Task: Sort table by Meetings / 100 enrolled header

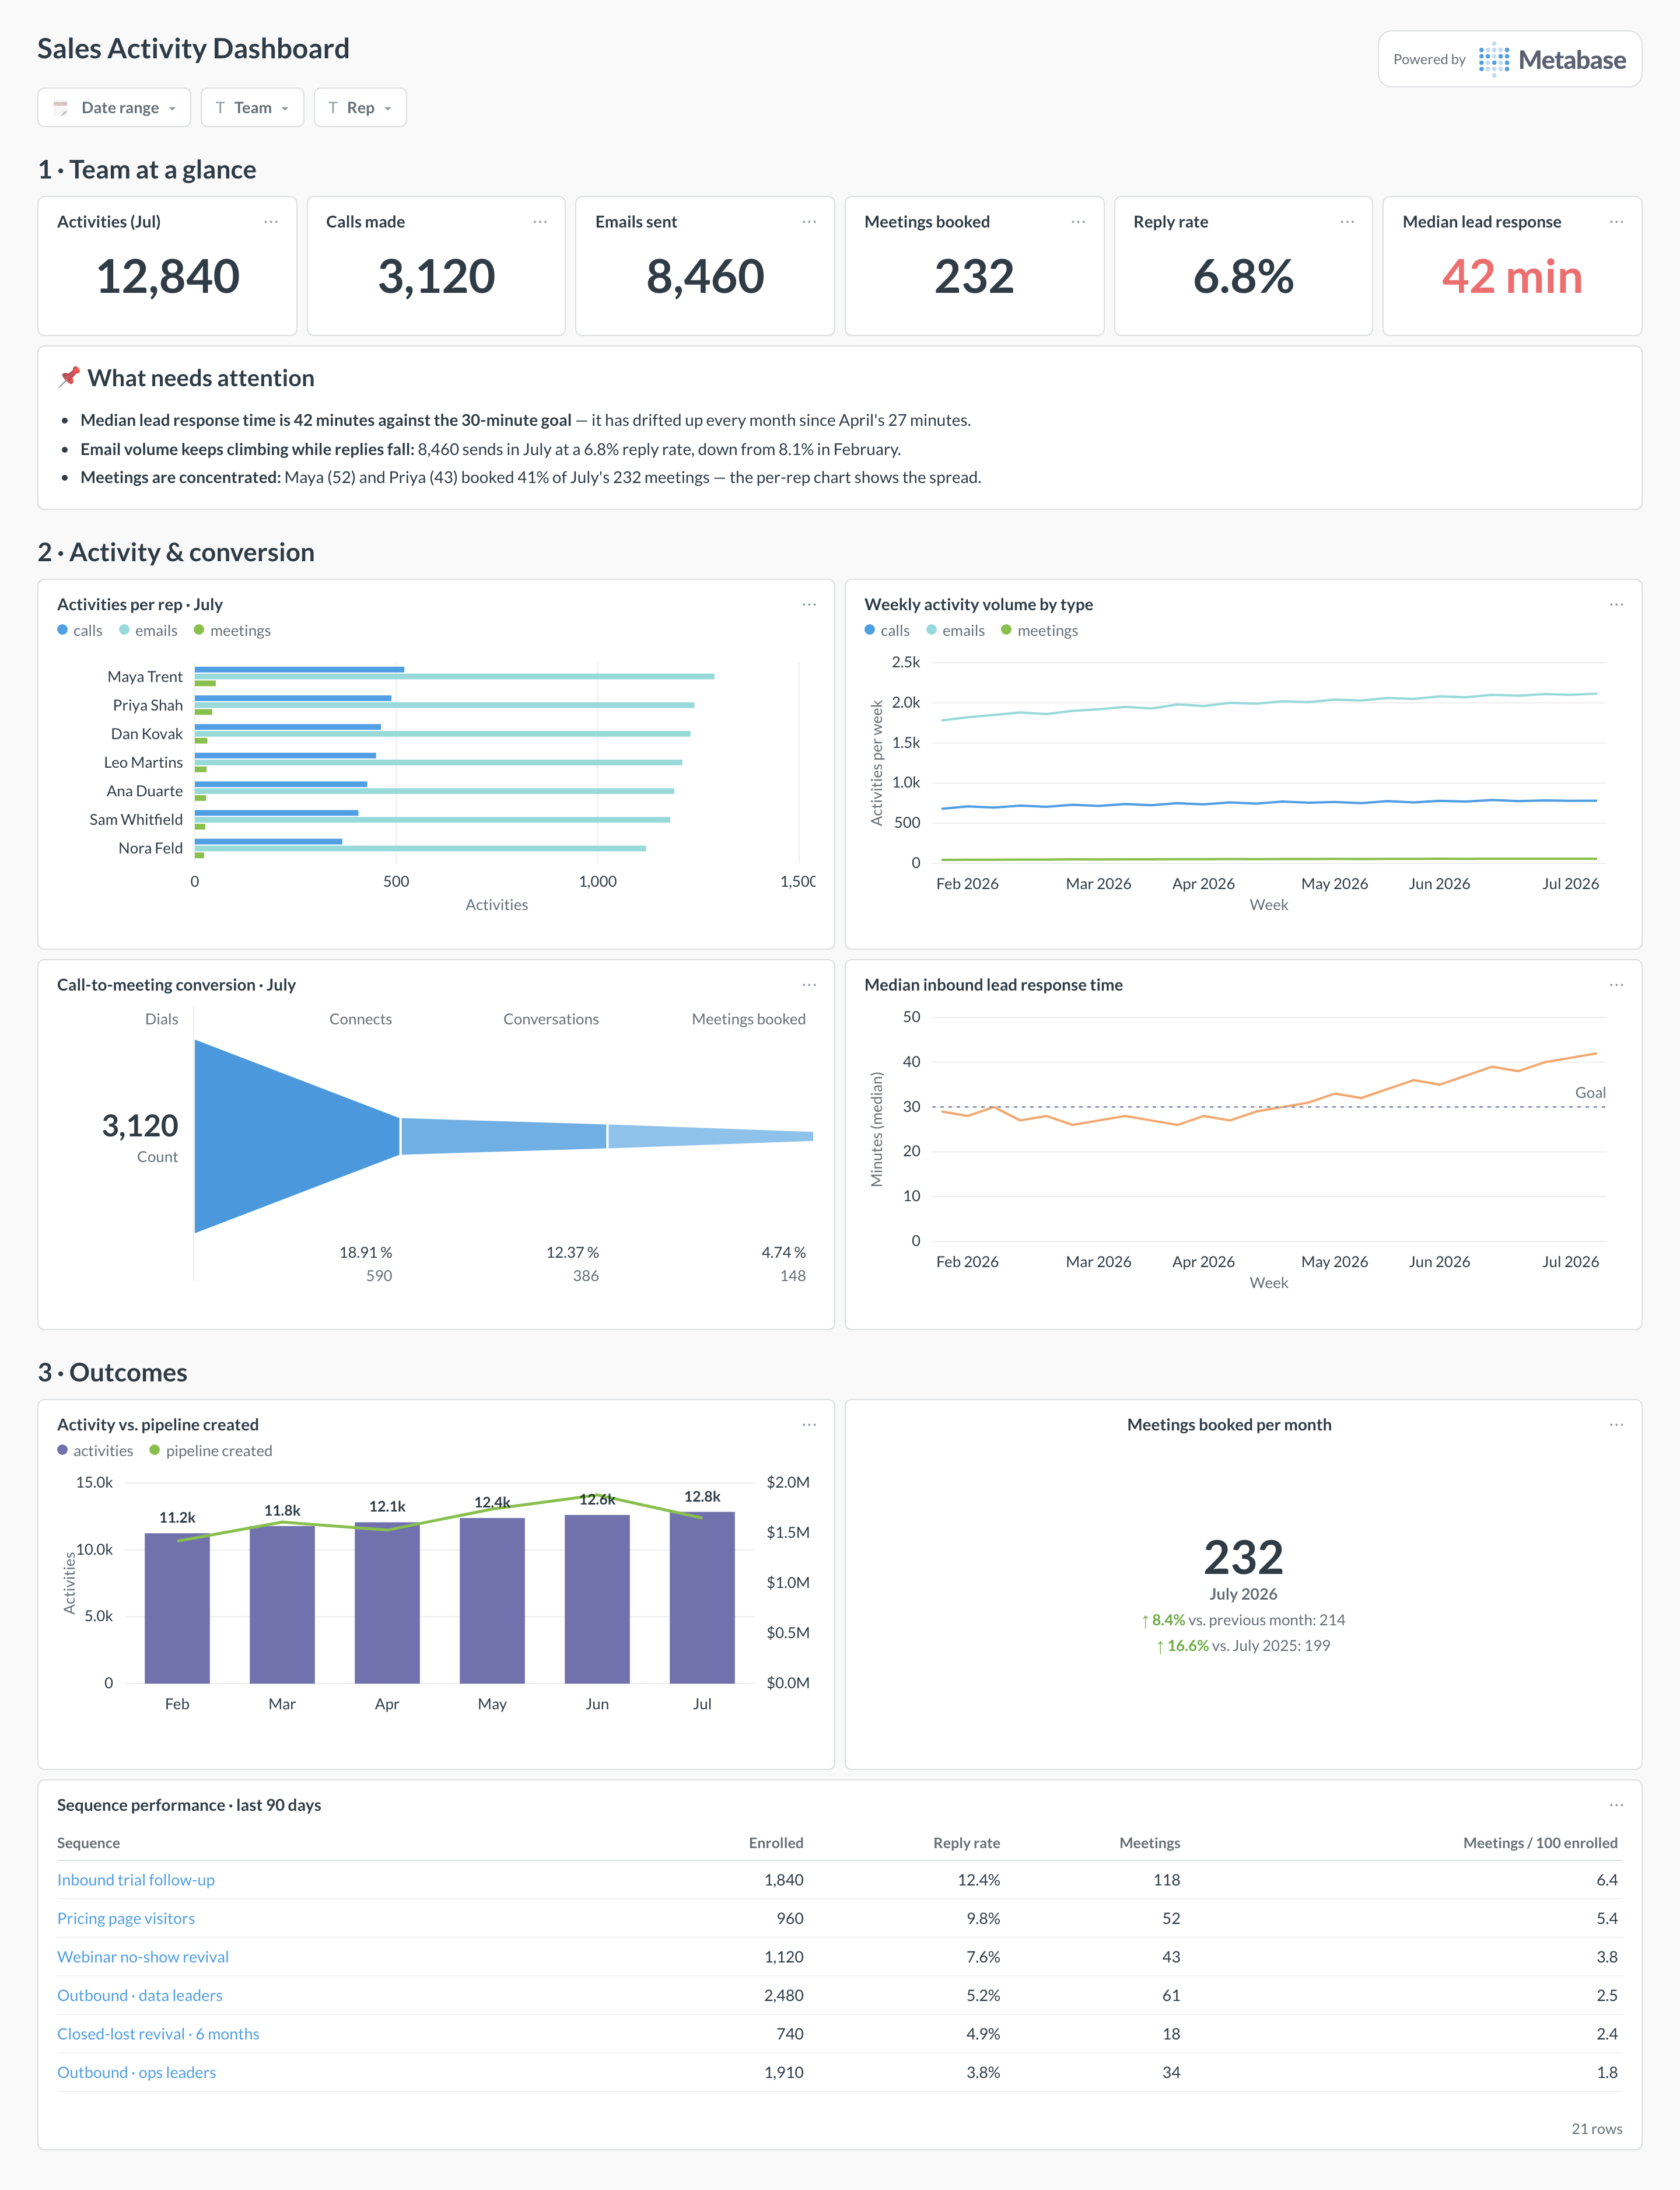Action: click(x=1540, y=1843)
